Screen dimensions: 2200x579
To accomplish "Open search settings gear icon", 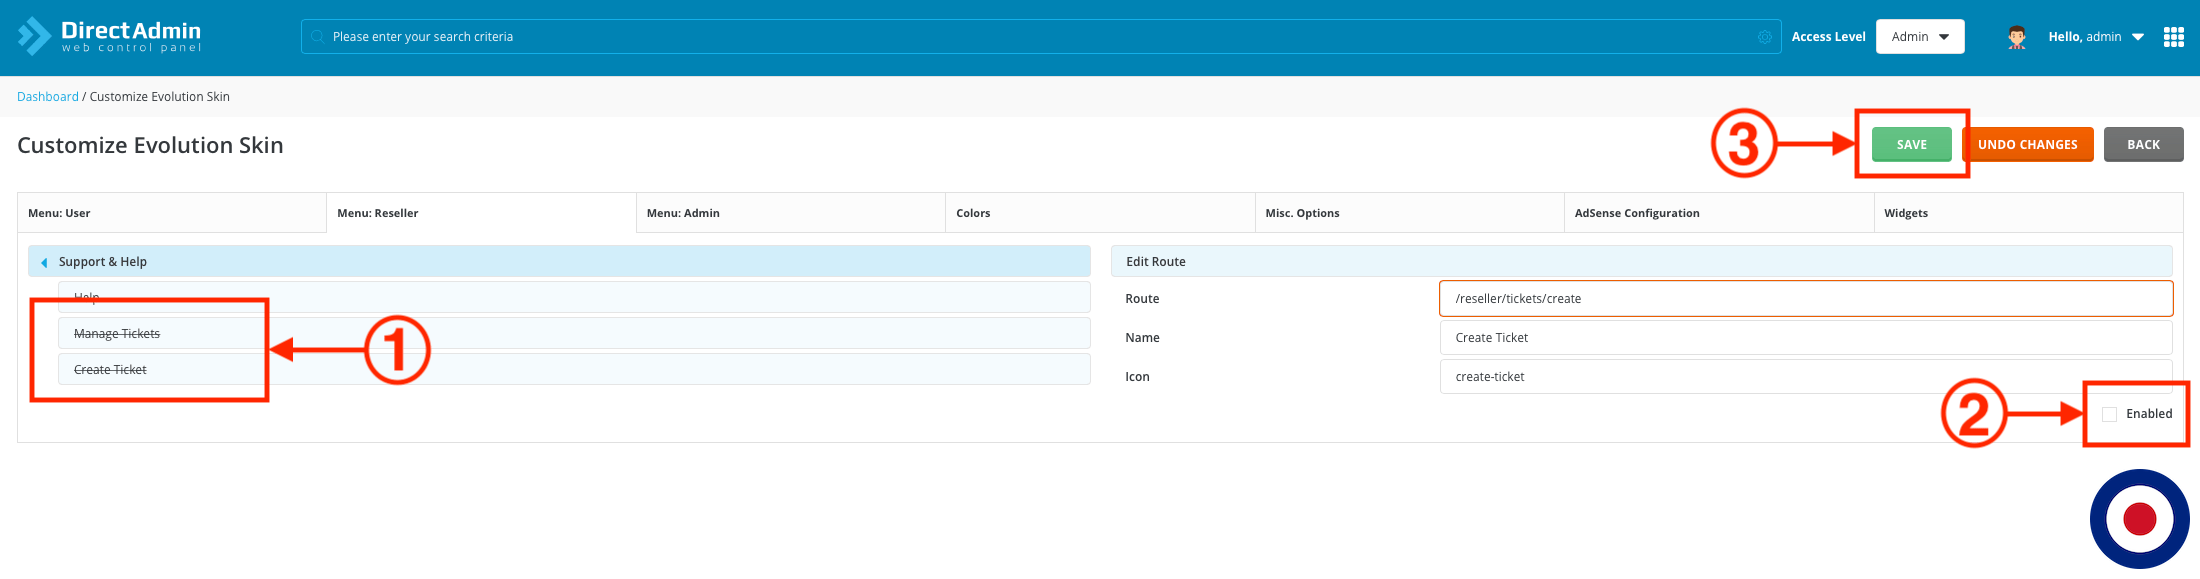I will tap(1765, 37).
